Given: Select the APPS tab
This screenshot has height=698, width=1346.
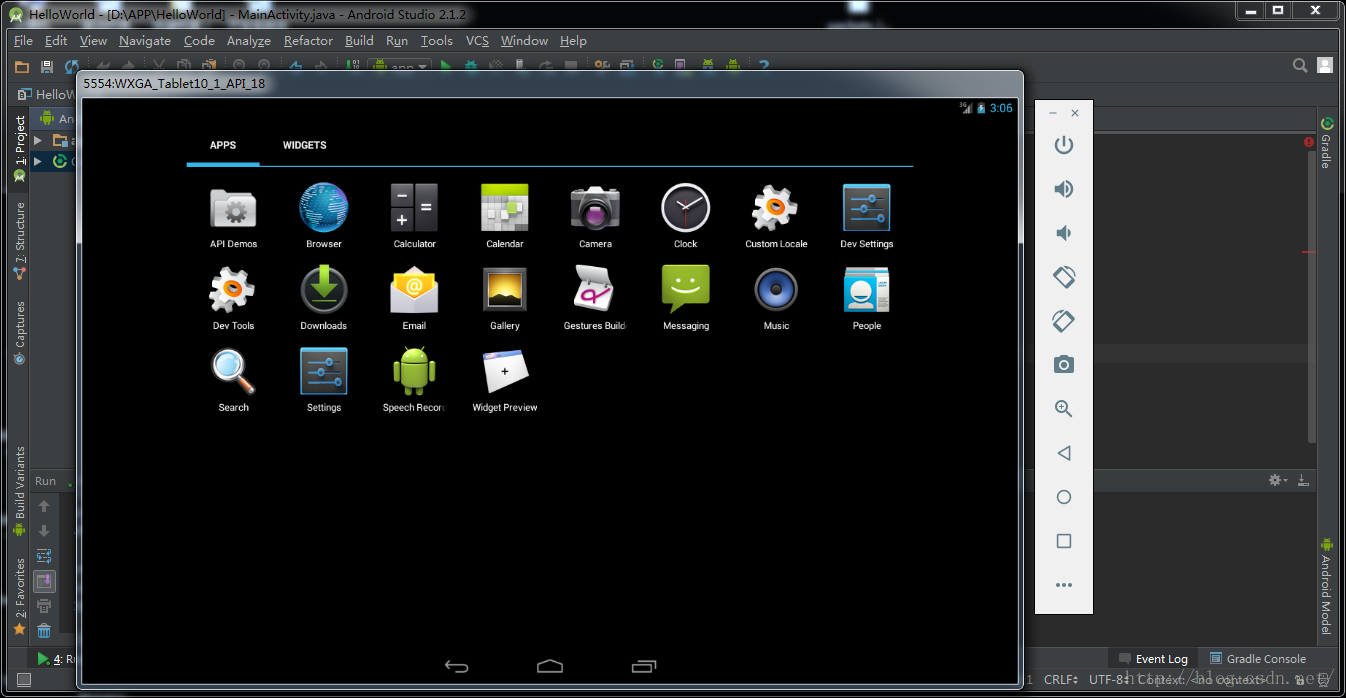Looking at the screenshot, I should (x=223, y=145).
